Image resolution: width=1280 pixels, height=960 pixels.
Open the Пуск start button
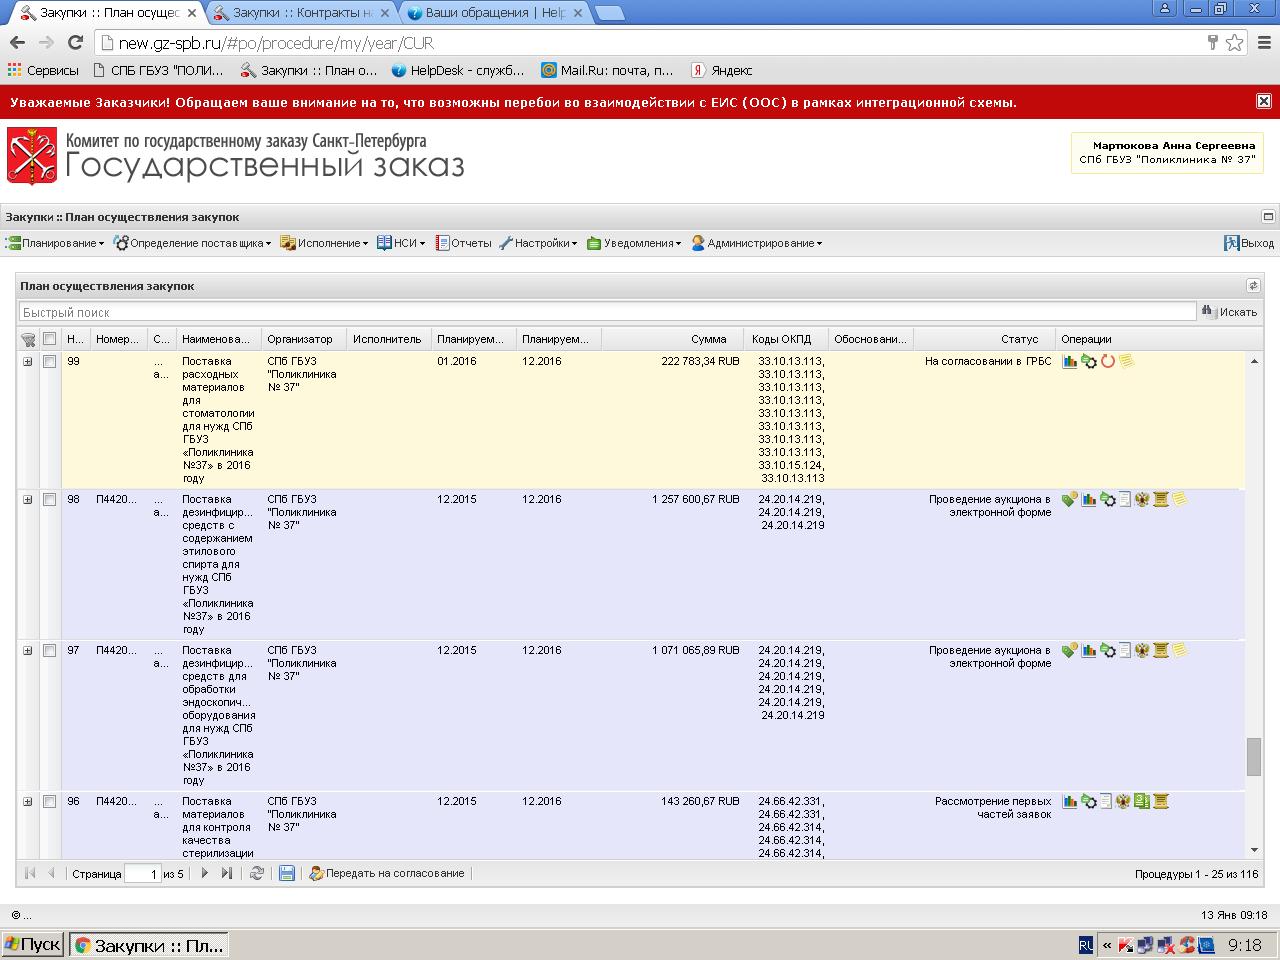pos(33,945)
